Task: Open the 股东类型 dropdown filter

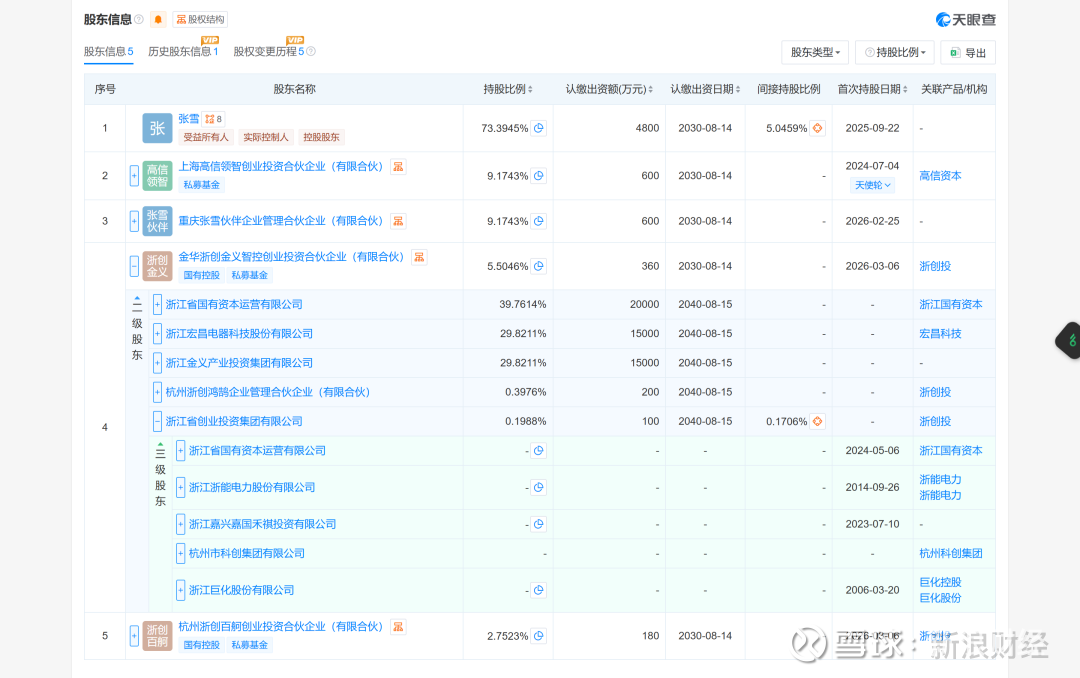Action: pyautogui.click(x=815, y=52)
